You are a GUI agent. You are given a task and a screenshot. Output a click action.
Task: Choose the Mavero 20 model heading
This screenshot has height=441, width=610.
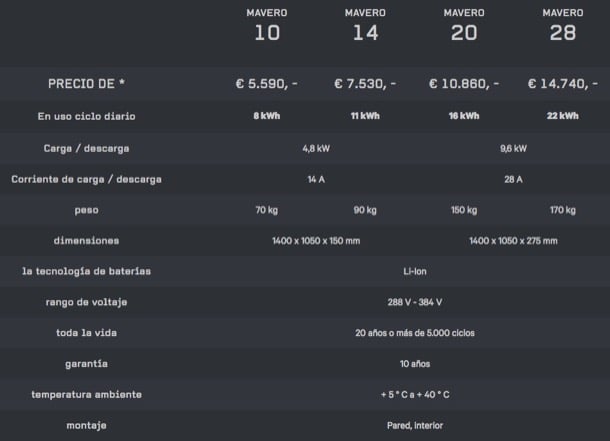tap(463, 25)
